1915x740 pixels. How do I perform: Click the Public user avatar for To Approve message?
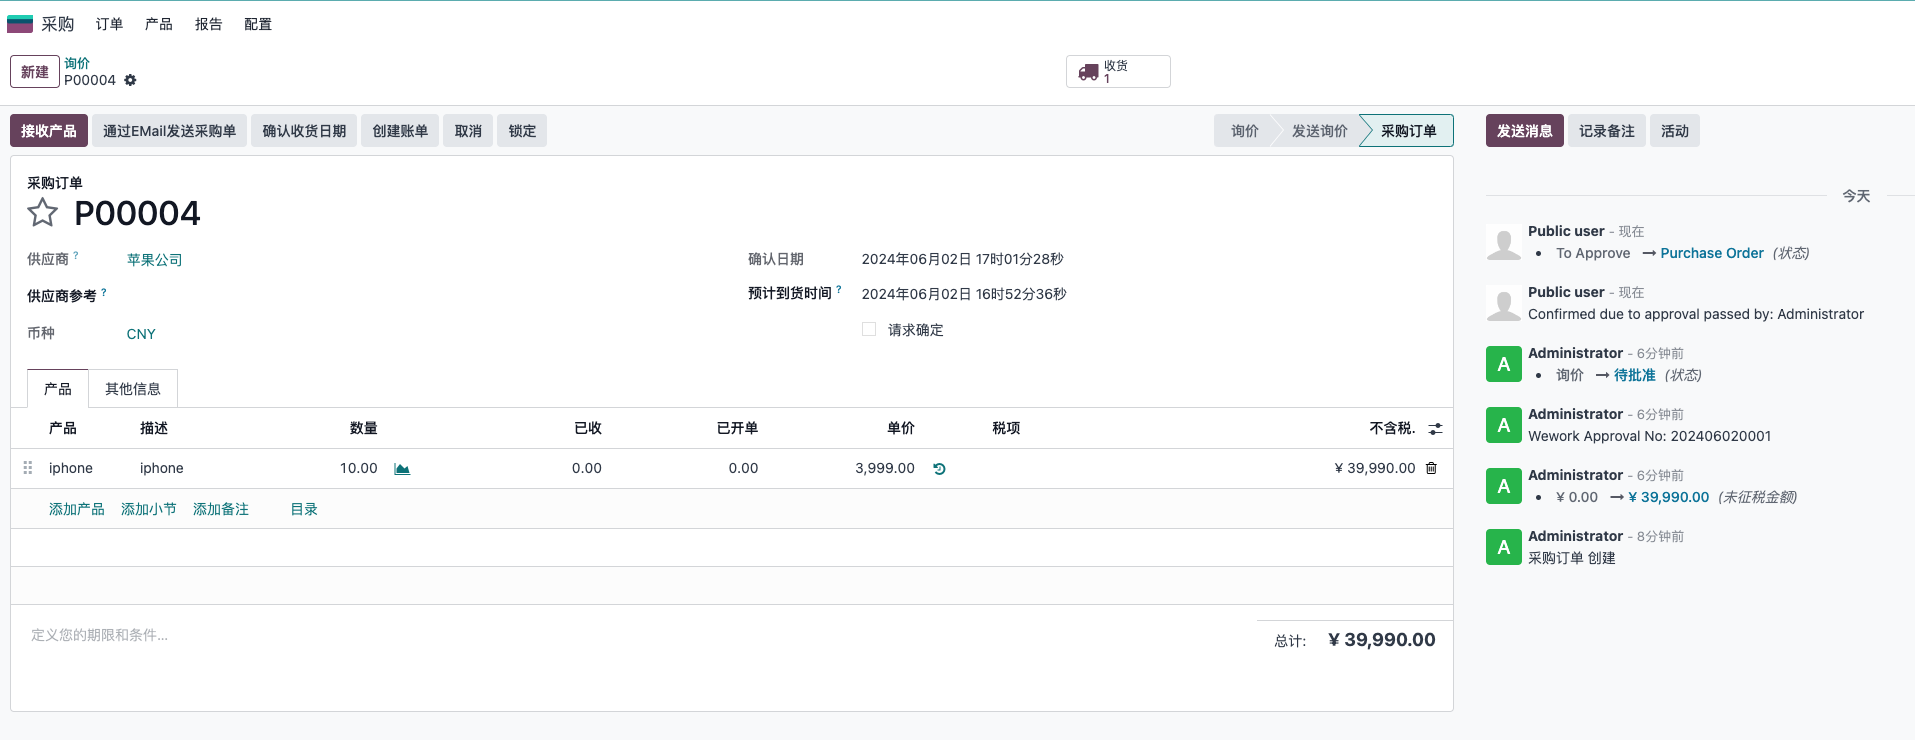(x=1503, y=242)
